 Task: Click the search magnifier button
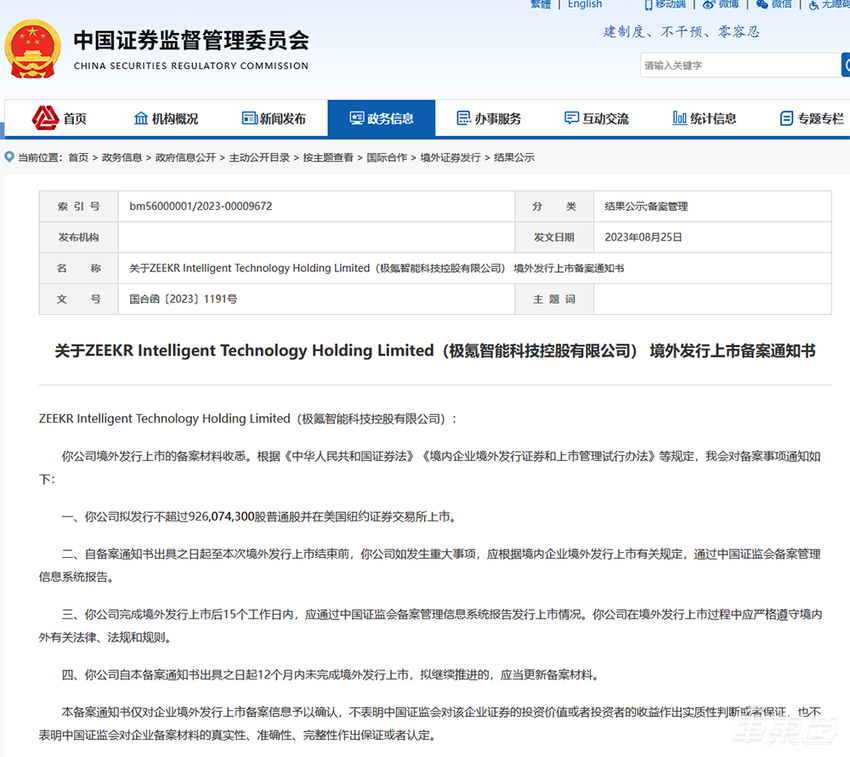[845, 64]
